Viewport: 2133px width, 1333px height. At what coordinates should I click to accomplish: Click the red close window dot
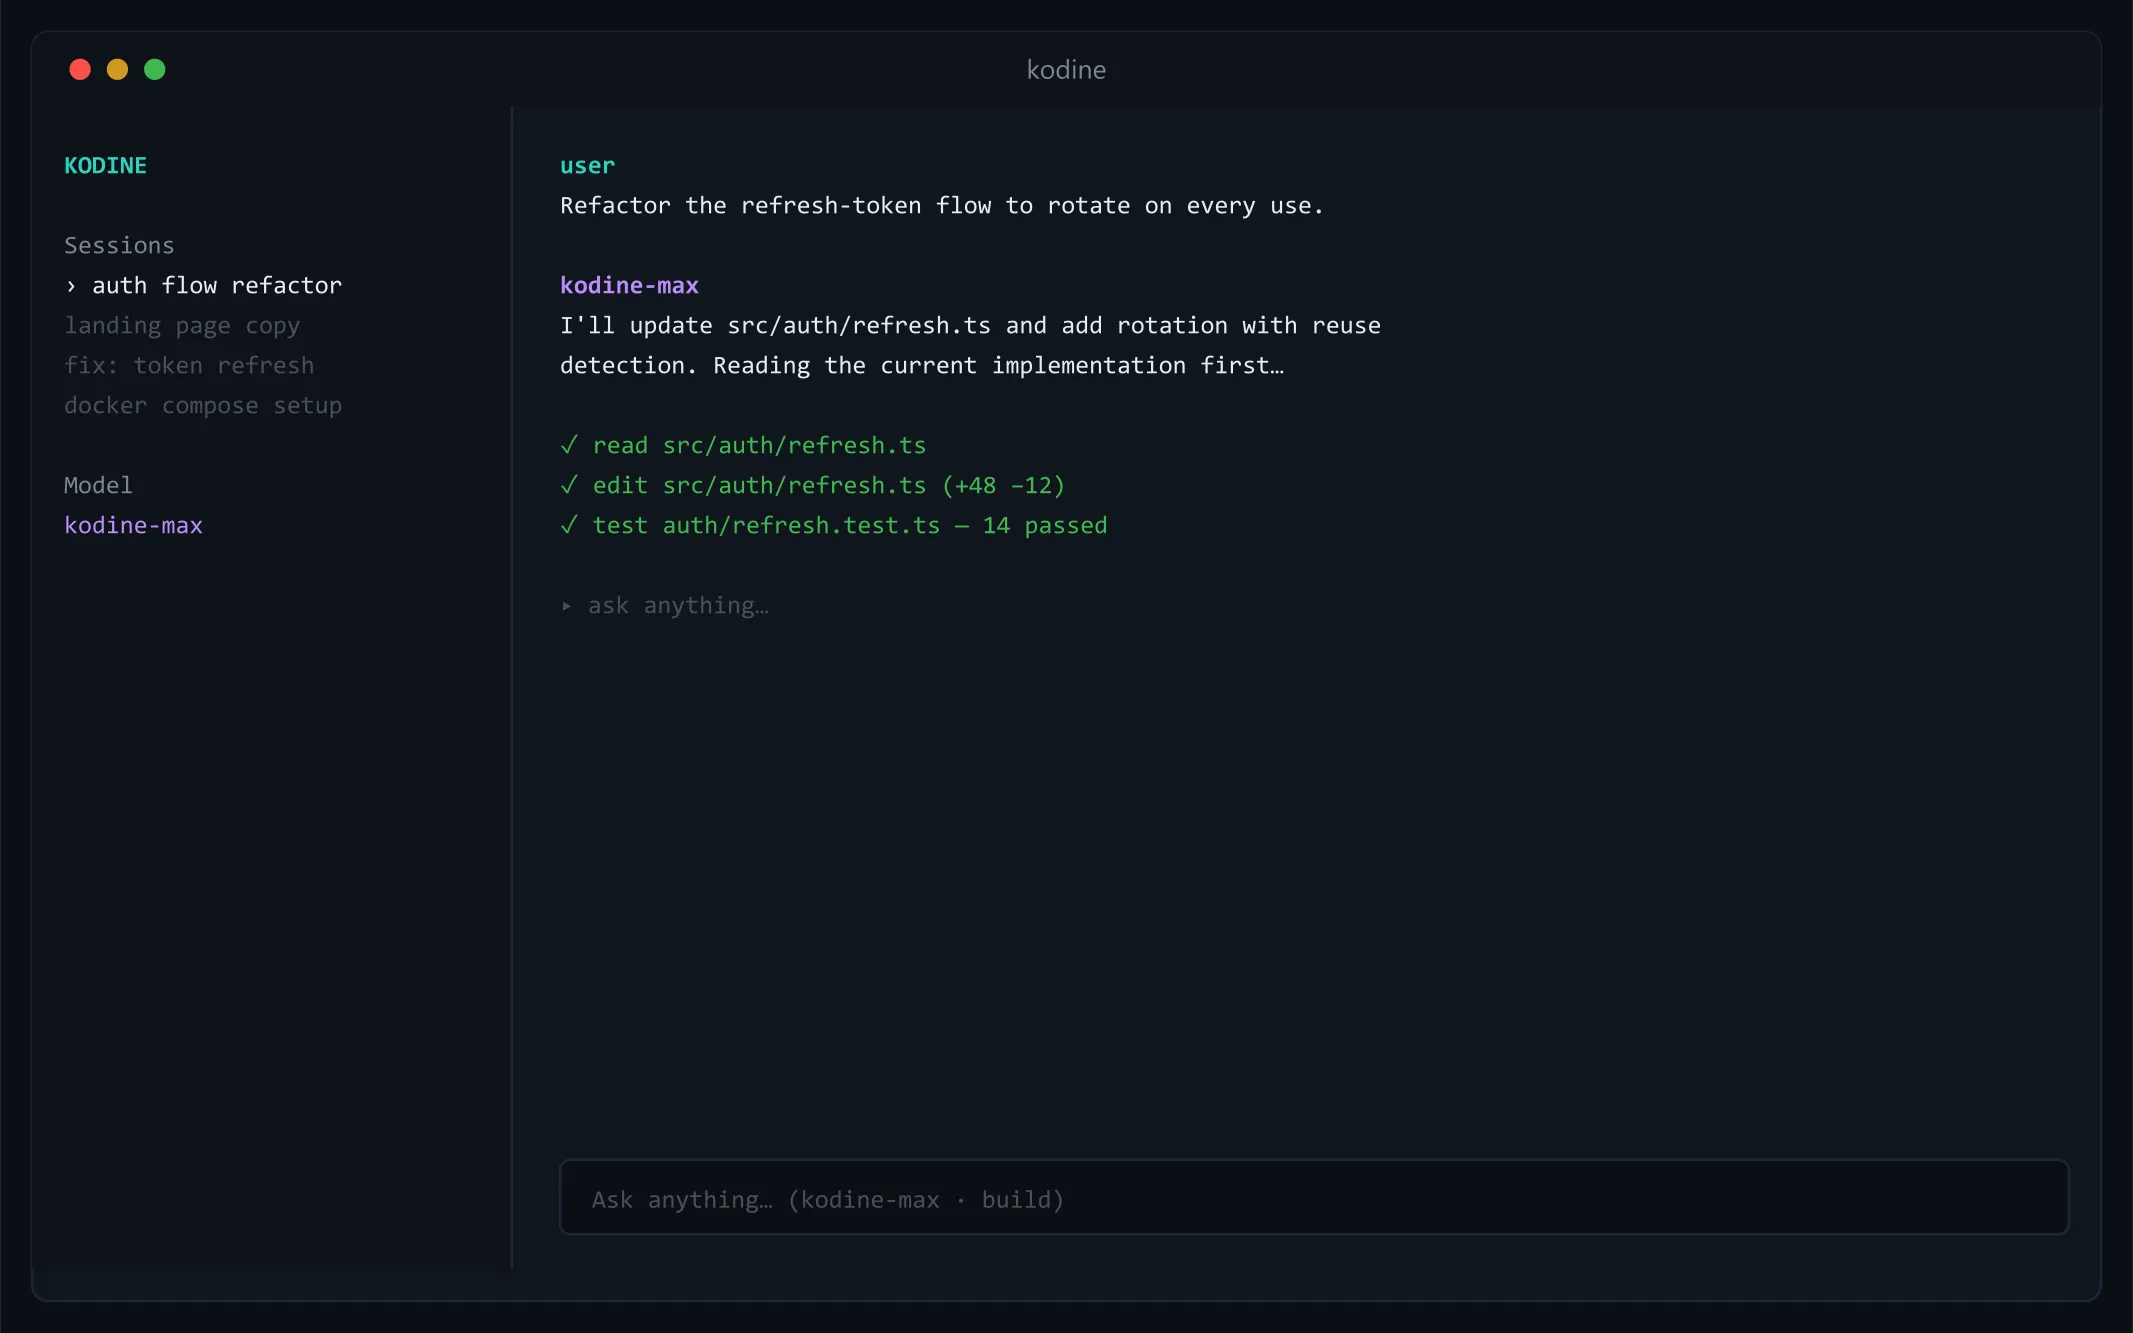pyautogui.click(x=80, y=69)
